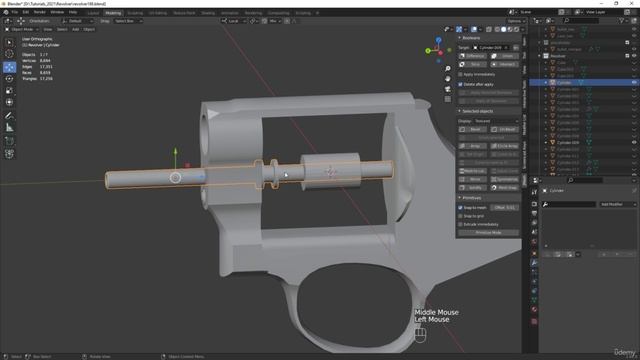This screenshot has width=640, height=360.
Task: Click the Blender logo menu icon
Action: pos(6,12)
